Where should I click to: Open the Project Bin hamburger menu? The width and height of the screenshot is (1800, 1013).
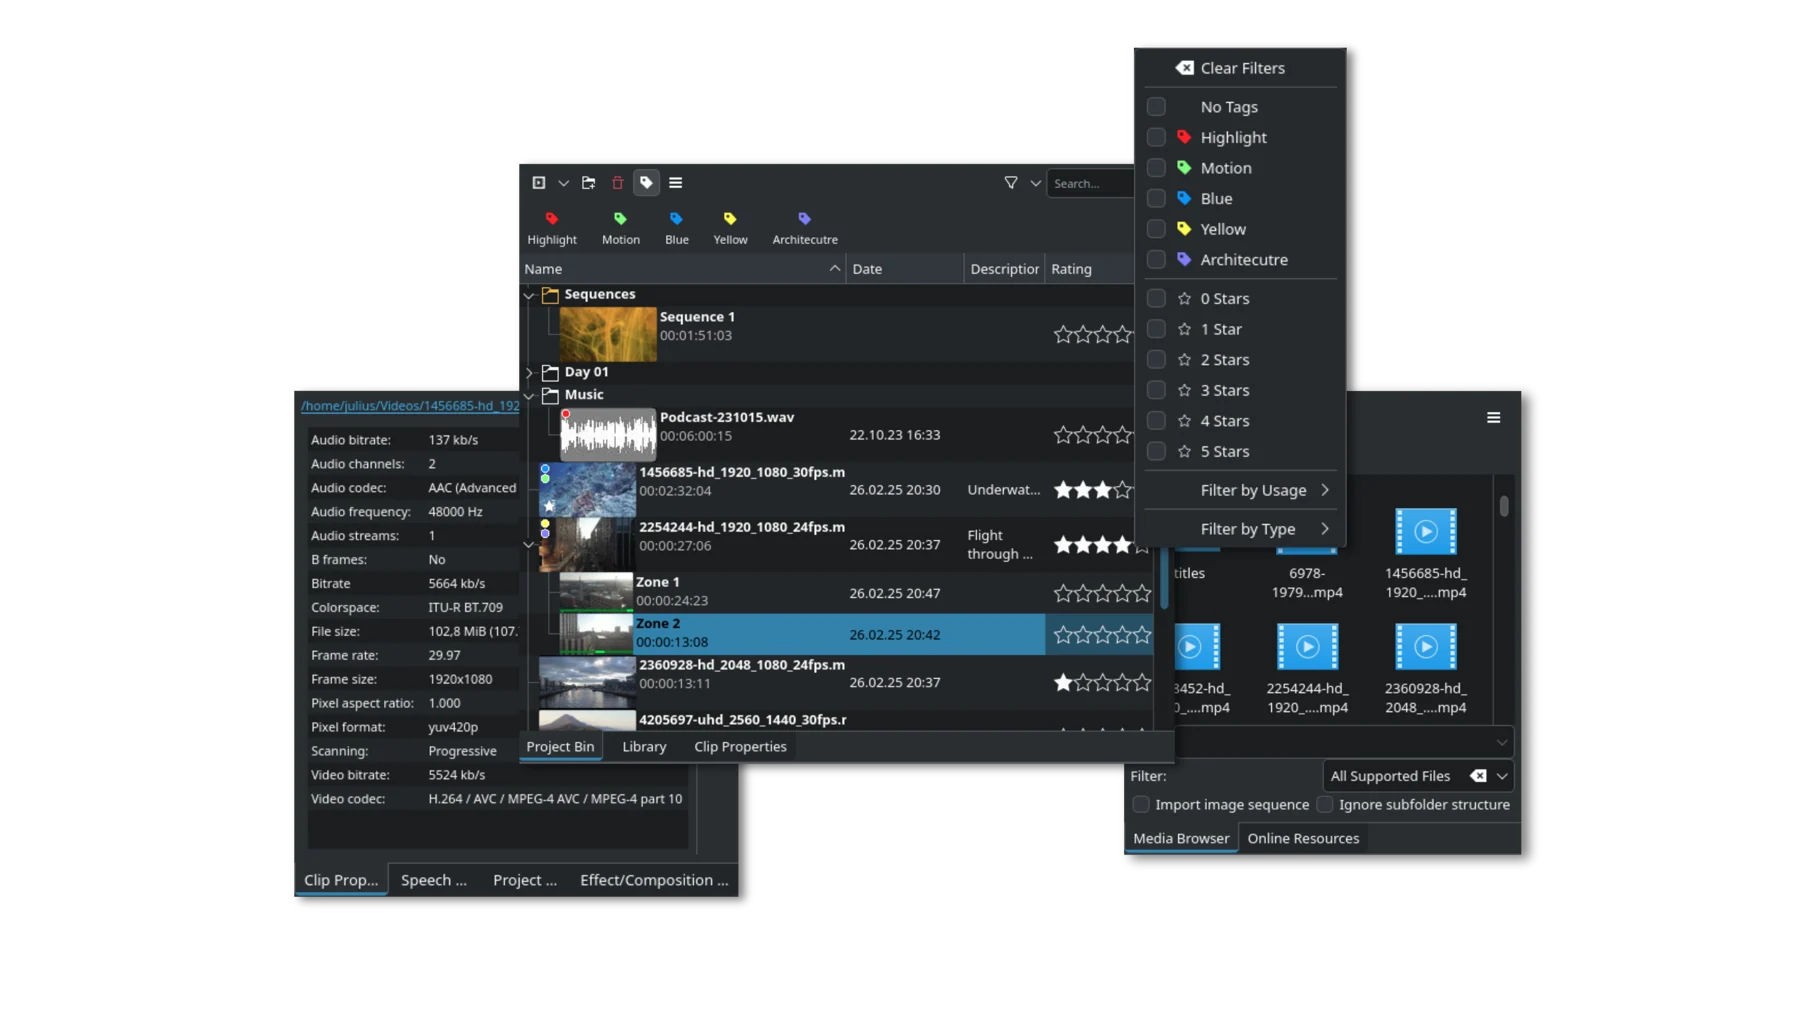pyautogui.click(x=676, y=183)
